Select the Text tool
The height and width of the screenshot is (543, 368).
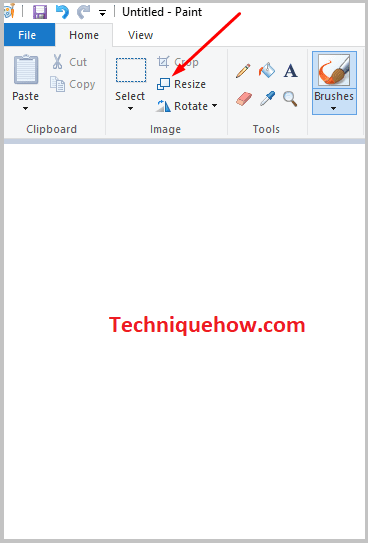point(290,71)
